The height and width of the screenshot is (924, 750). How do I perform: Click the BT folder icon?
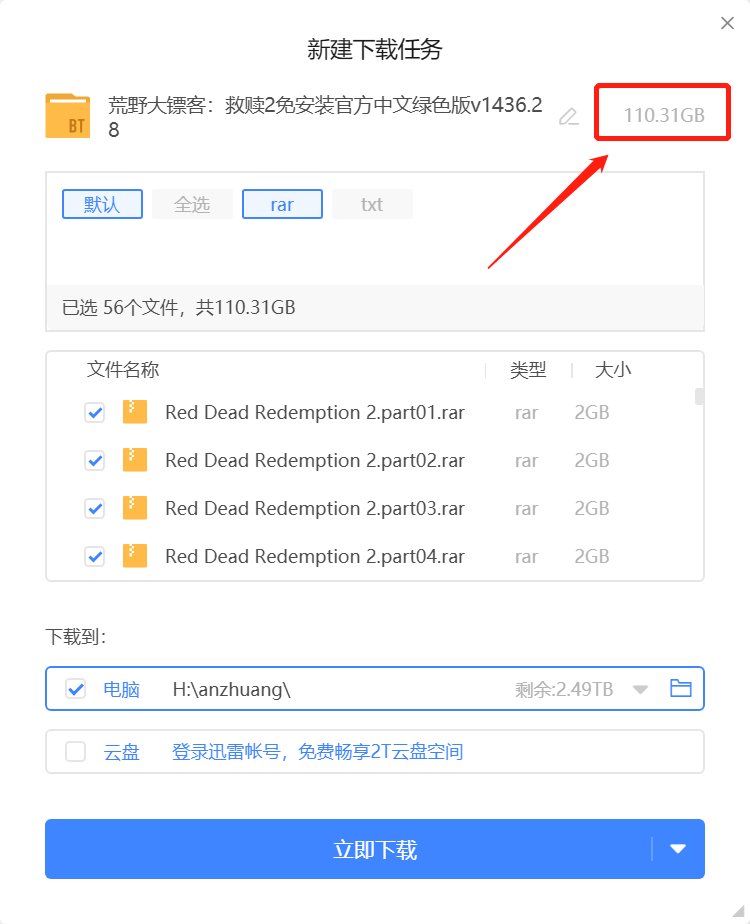[x=68, y=116]
